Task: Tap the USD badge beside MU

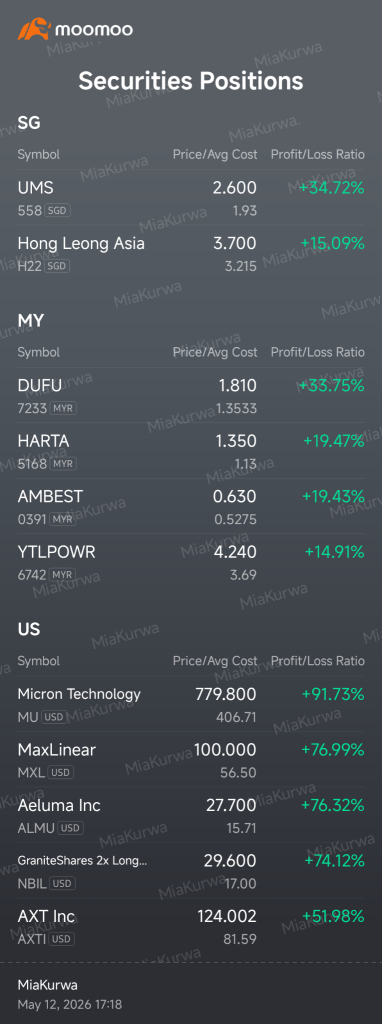Action: (54, 717)
